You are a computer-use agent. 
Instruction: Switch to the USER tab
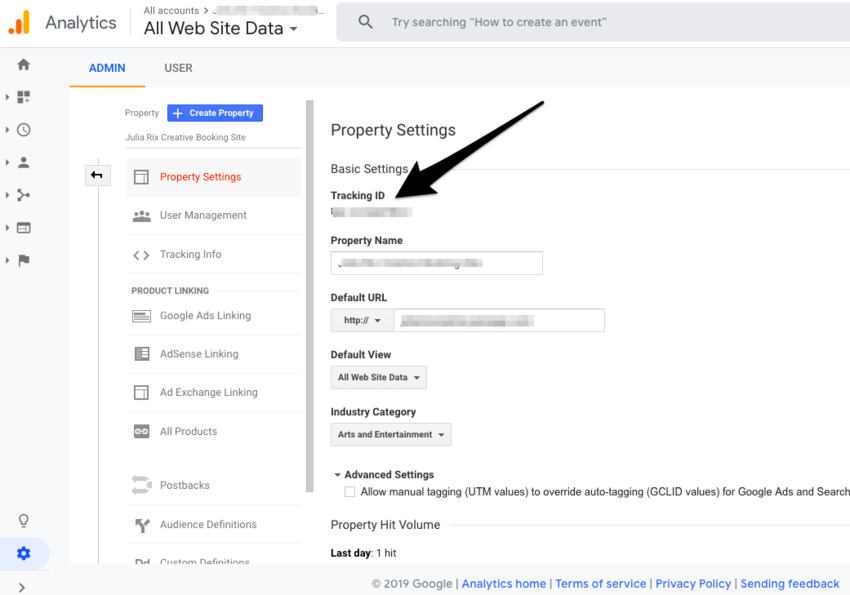coord(178,68)
